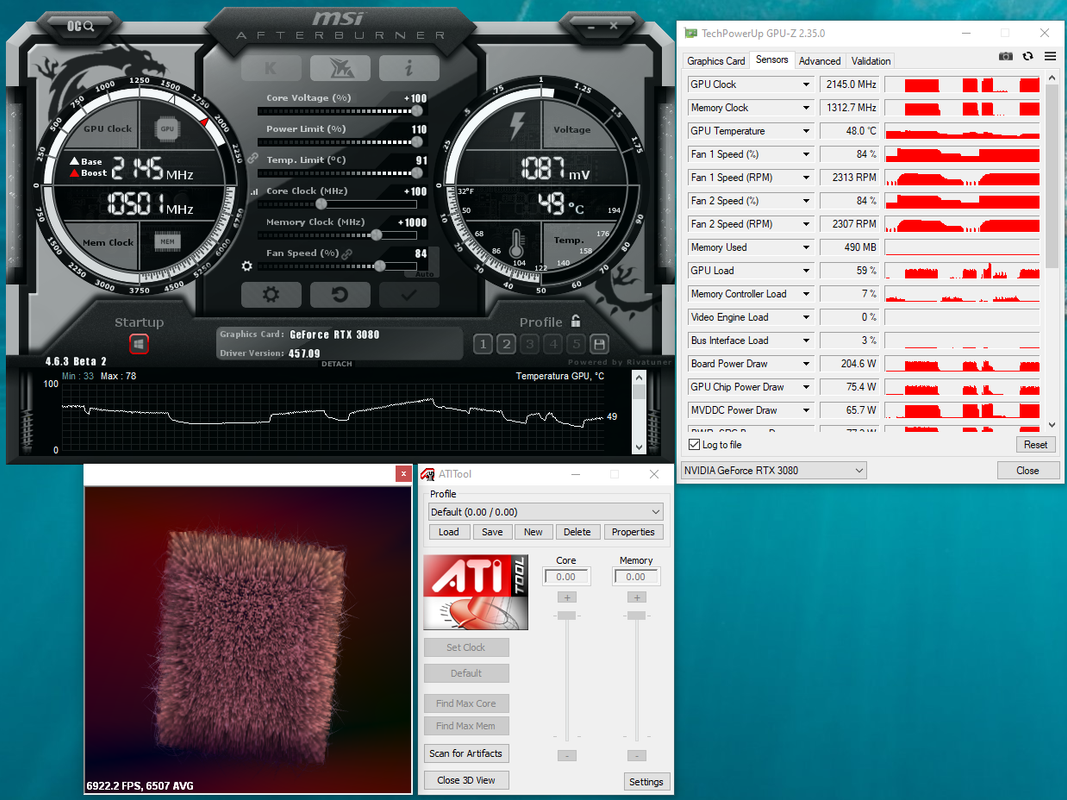Image resolution: width=1067 pixels, height=800 pixels.
Task: Click the Kombustor K button
Action: click(271, 68)
